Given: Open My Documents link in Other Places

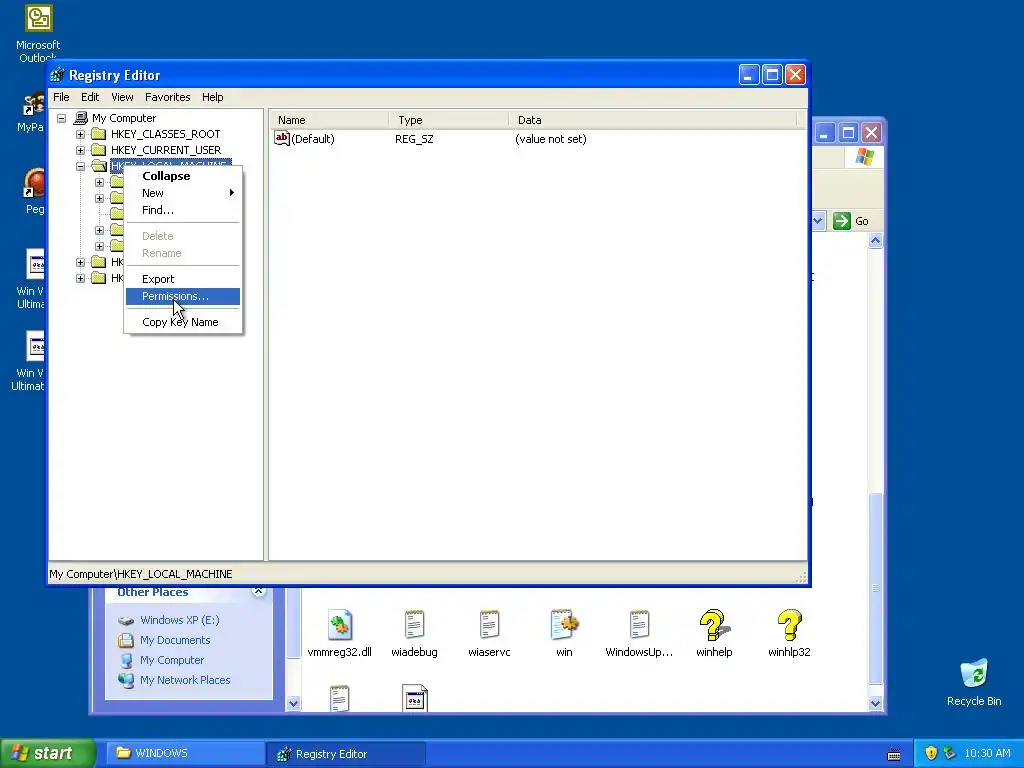Looking at the screenshot, I should point(175,641).
